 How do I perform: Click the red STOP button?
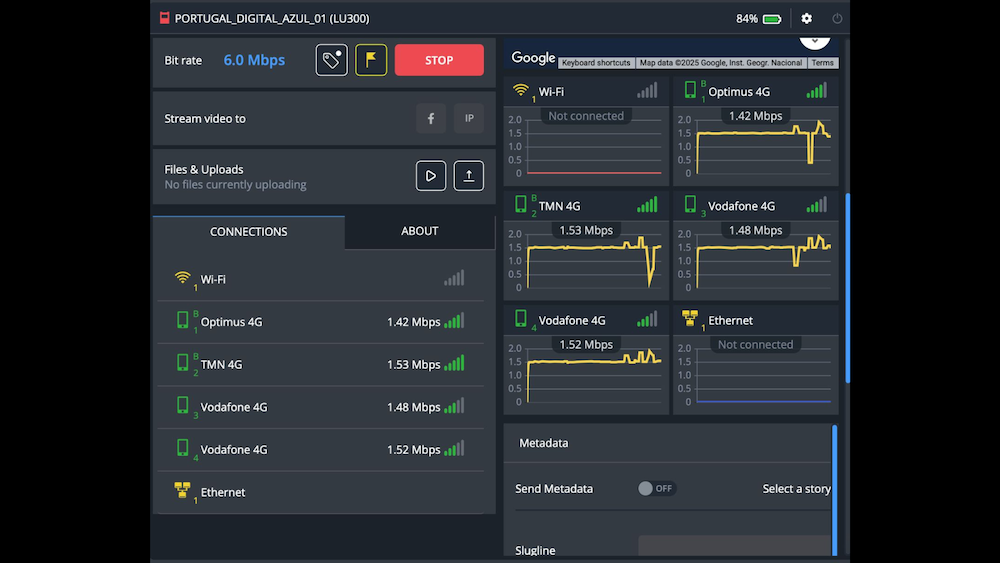[x=439, y=60]
